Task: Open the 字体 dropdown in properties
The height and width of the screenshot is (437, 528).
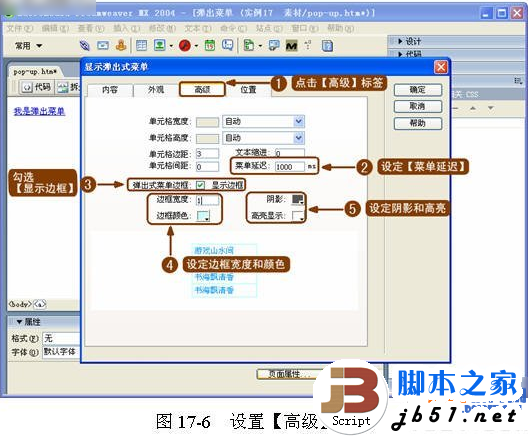Action: (61, 352)
